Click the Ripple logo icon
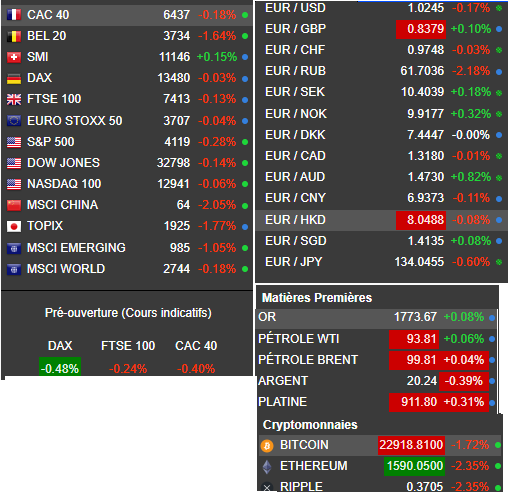This screenshot has height=496, width=515. pos(267,487)
